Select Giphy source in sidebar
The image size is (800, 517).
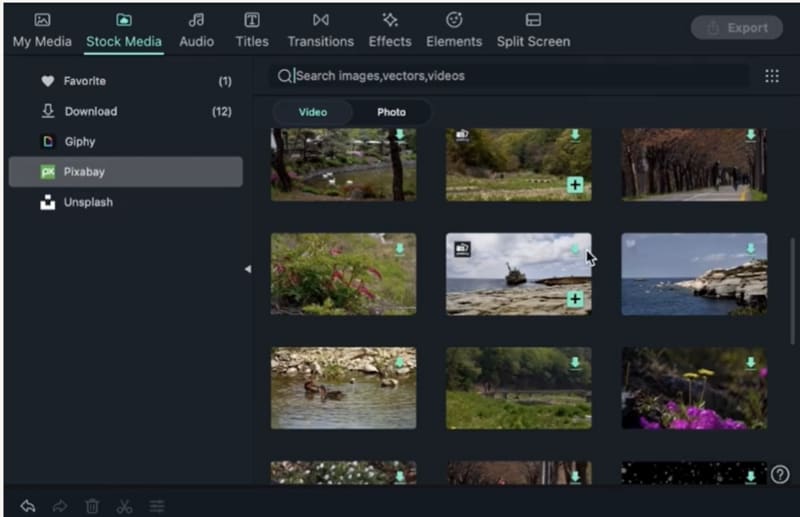pos(126,141)
